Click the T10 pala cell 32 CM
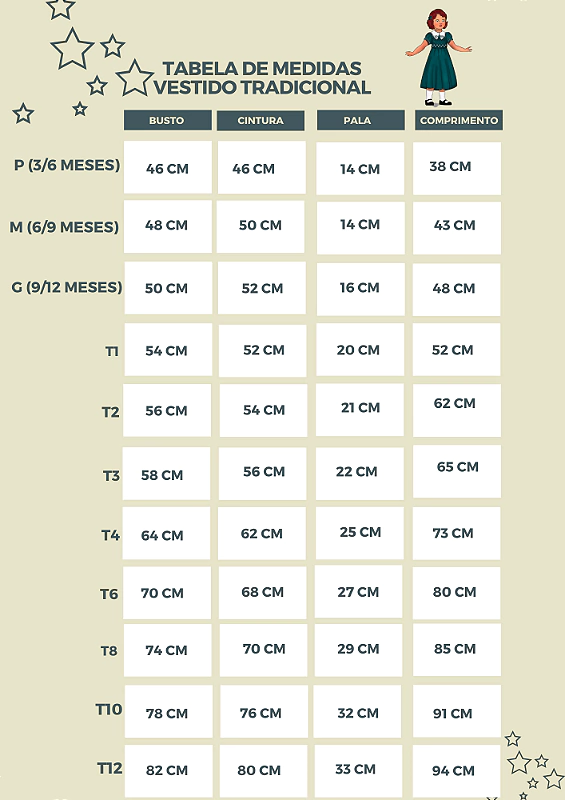The height and width of the screenshot is (800, 565). [x=357, y=712]
